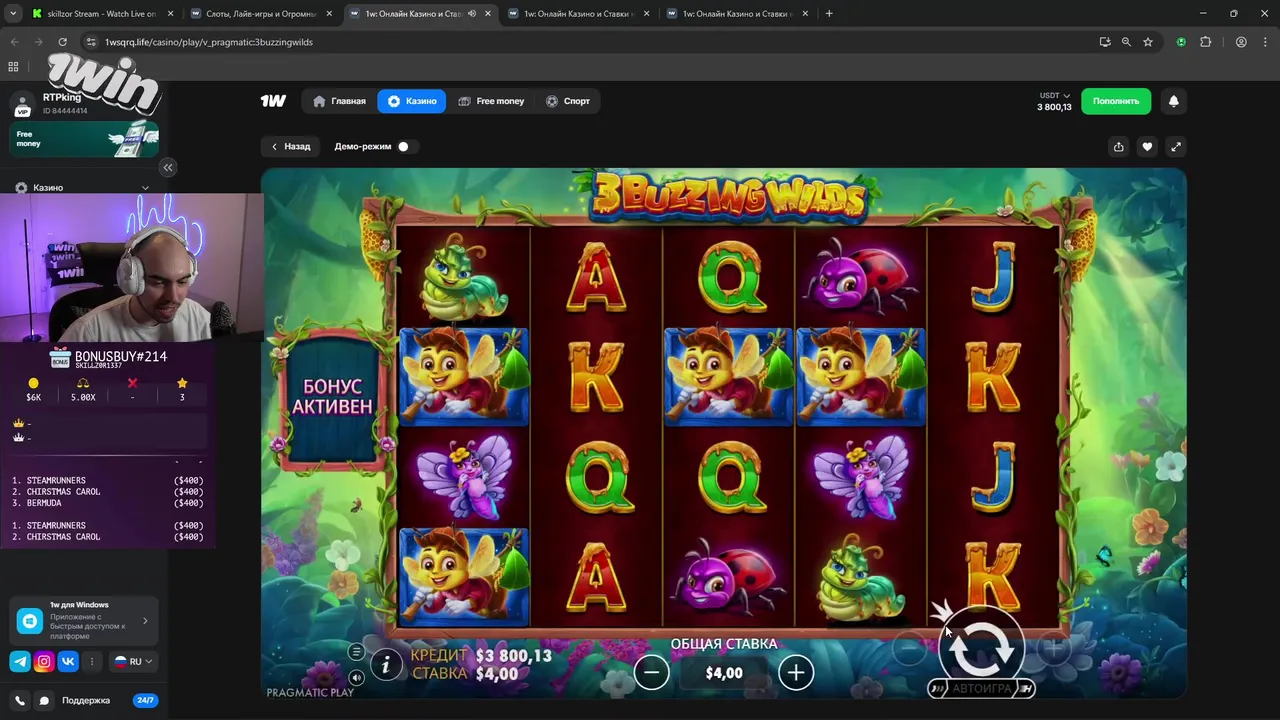Image resolution: width=1280 pixels, height=720 pixels.
Task: Expand the game to fullscreen
Action: 1176,146
